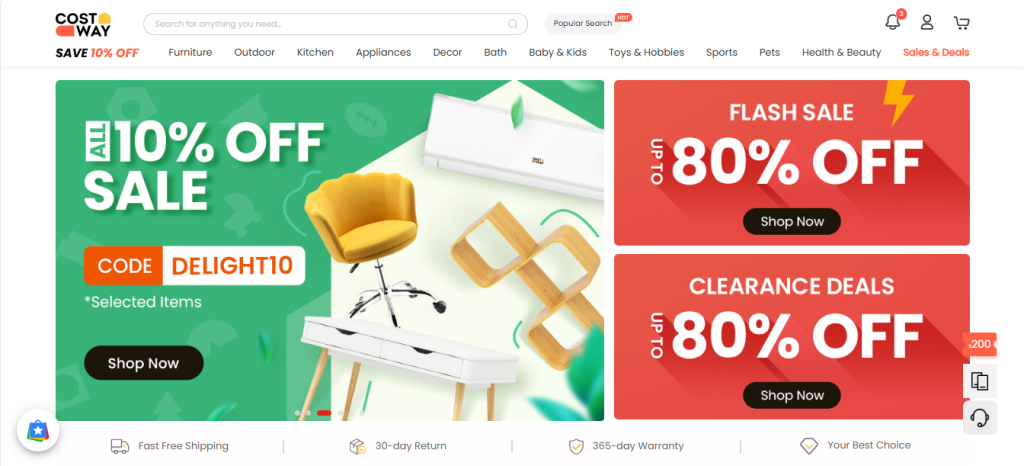The image size is (1024, 466).
Task: Open the Popular Search dropdown
Action: click(x=583, y=23)
